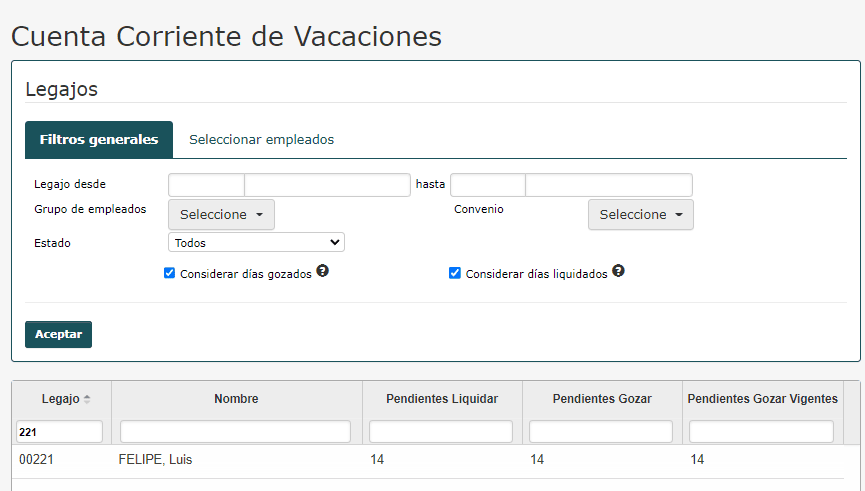Viewport: 865px width, 491px height.
Task: Click the Legajo filter box containing 221
Action: 59,431
